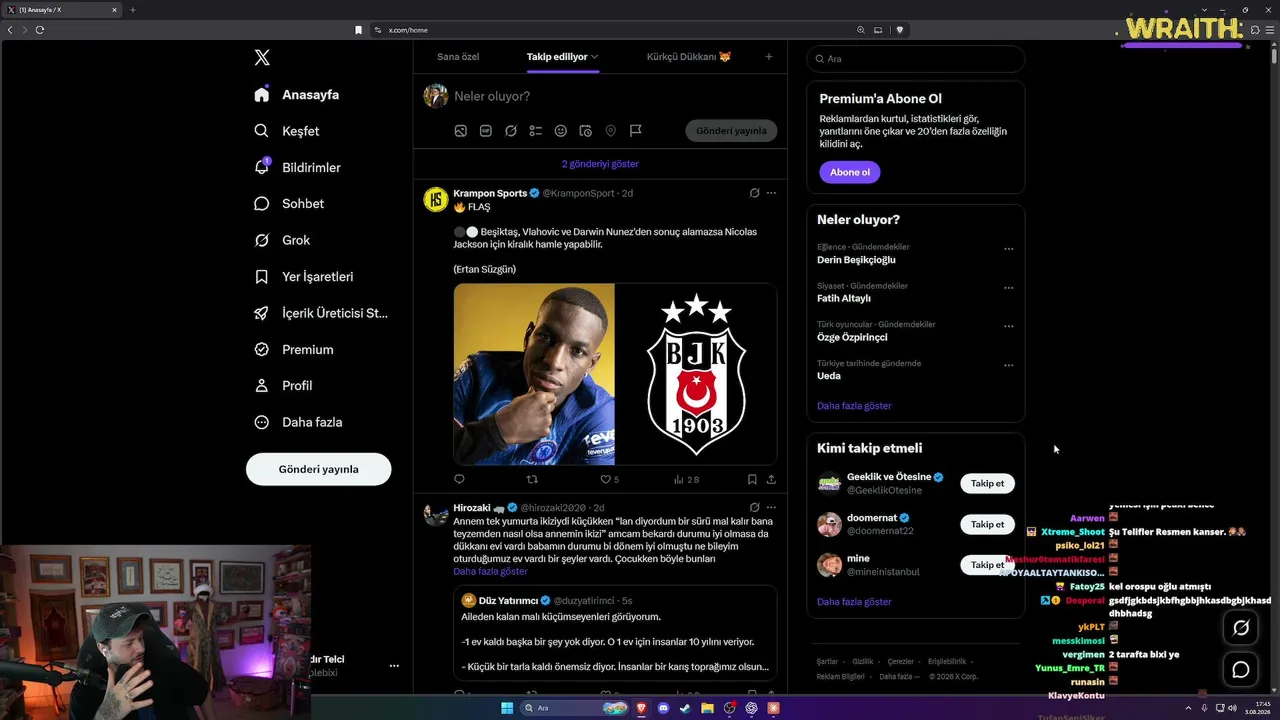Expand Hirozaki post with Daha fazla göster
Screen dimensions: 1280x720
point(490,572)
